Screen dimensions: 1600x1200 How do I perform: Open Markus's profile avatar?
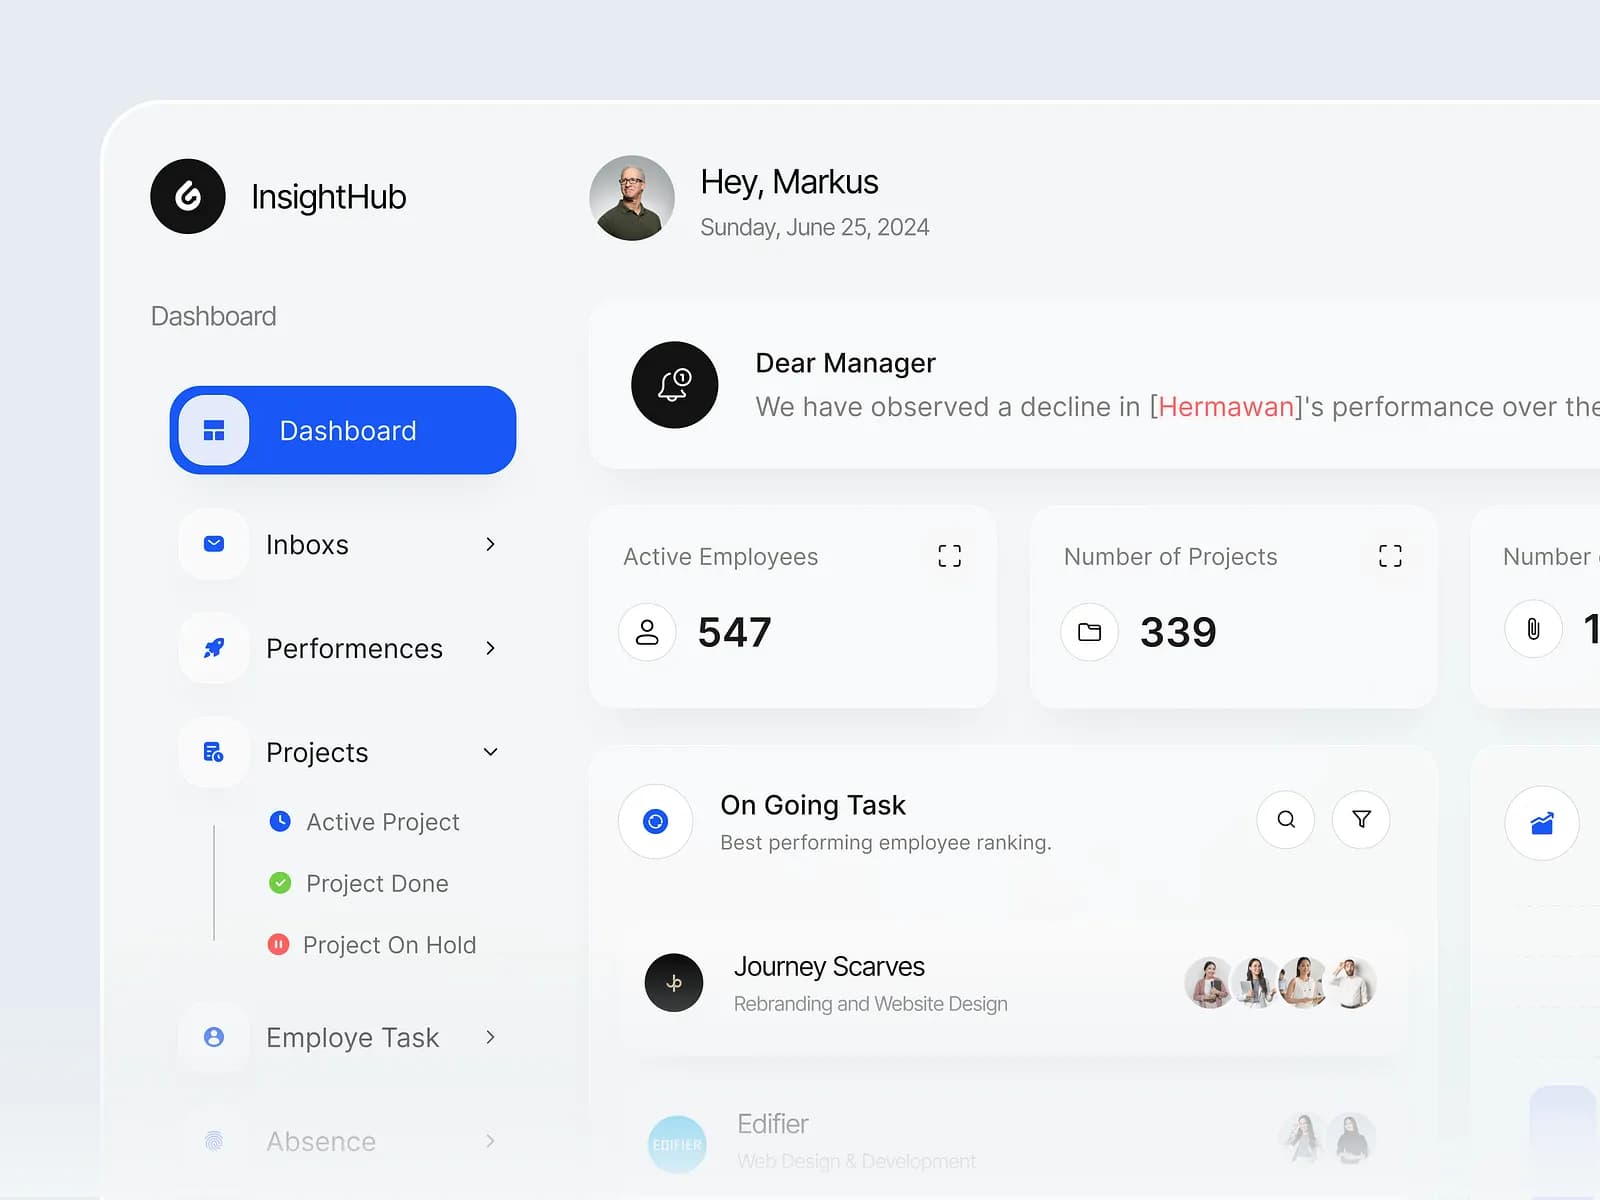tap(632, 198)
